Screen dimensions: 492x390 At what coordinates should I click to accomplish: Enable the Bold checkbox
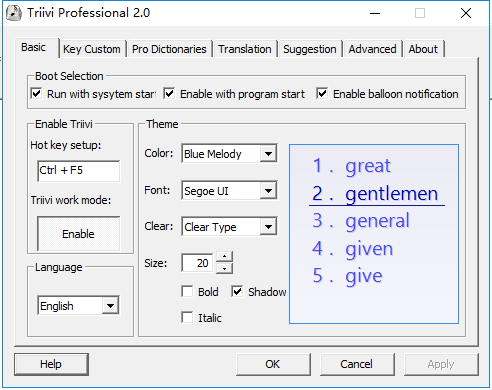187,291
